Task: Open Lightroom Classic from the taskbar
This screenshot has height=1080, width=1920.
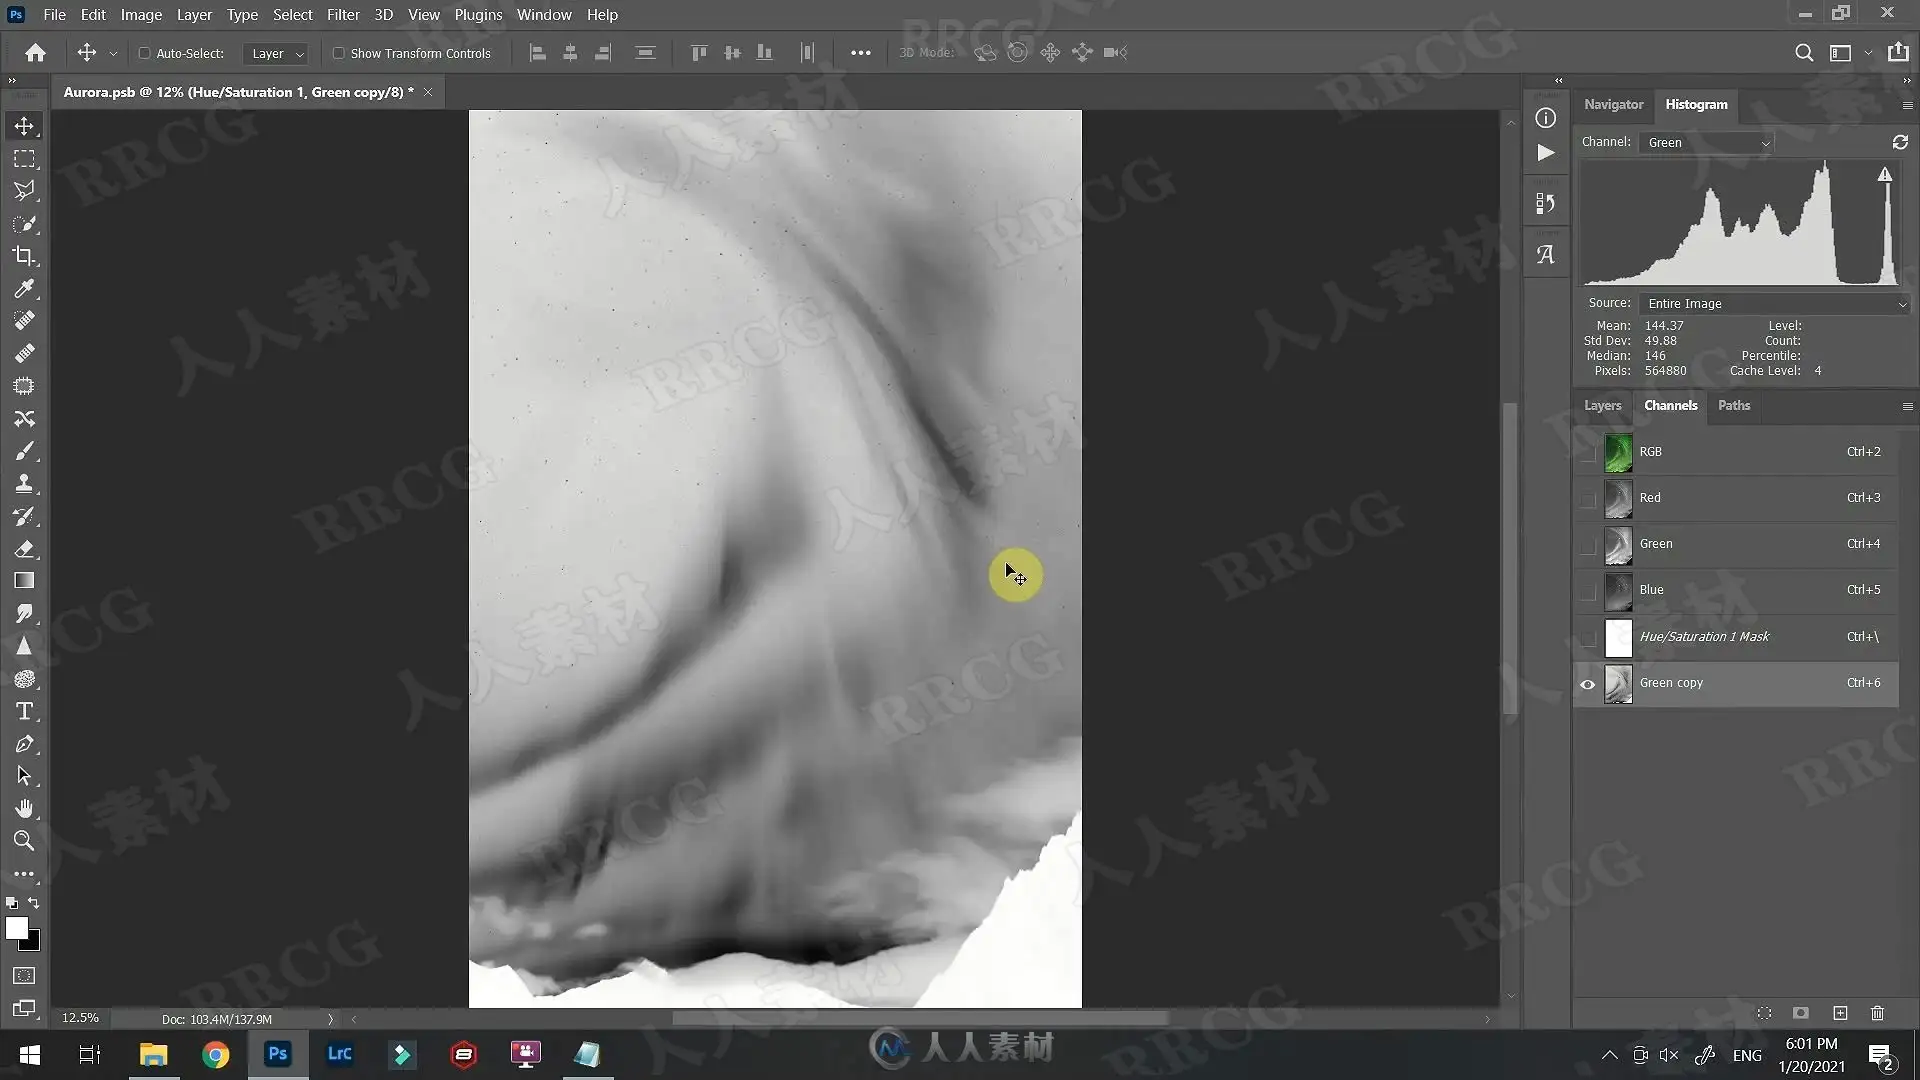Action: click(x=339, y=1054)
